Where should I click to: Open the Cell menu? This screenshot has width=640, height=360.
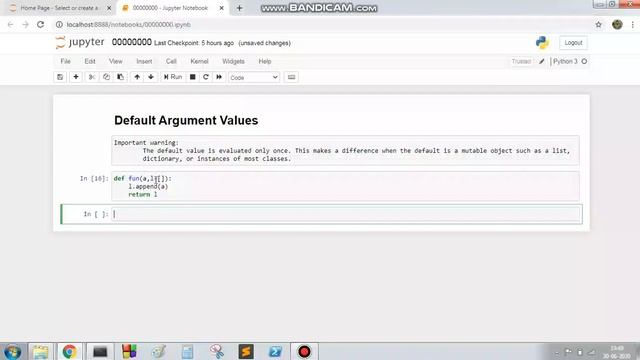tap(171, 62)
